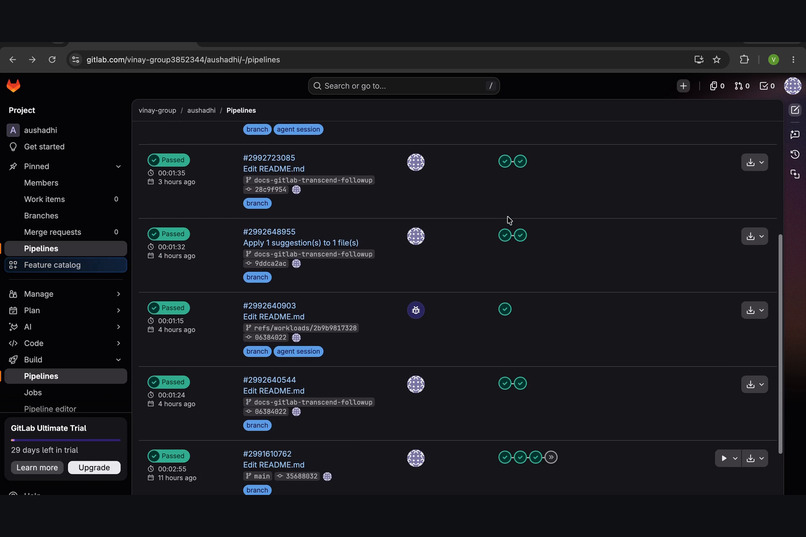The height and width of the screenshot is (537, 806).
Task: Open the Chrome profile avatar V
Action: pos(773,60)
